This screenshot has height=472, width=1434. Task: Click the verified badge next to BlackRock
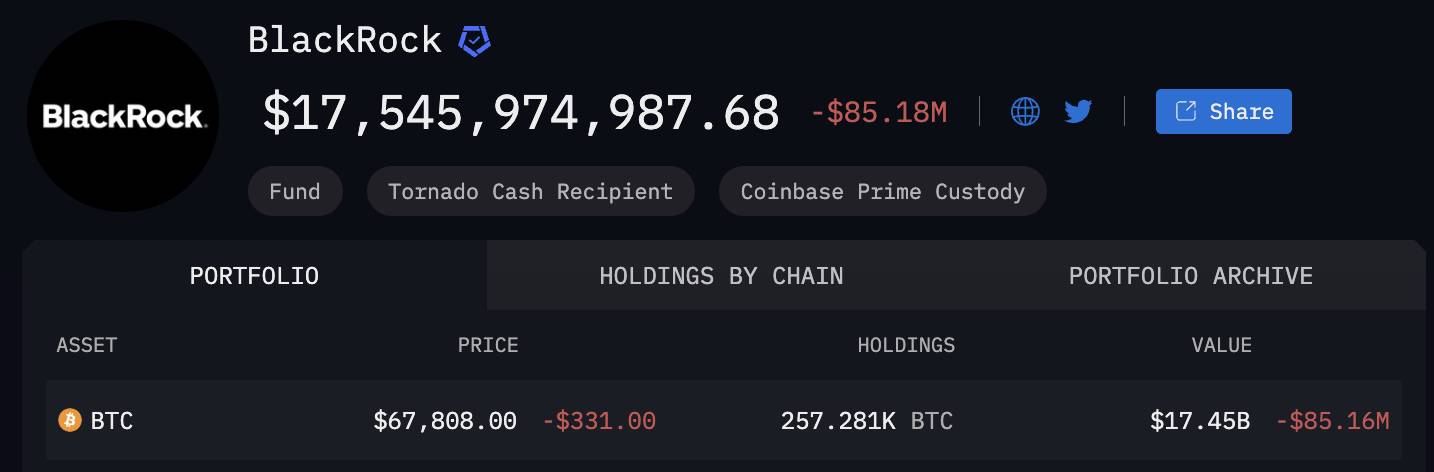474,41
